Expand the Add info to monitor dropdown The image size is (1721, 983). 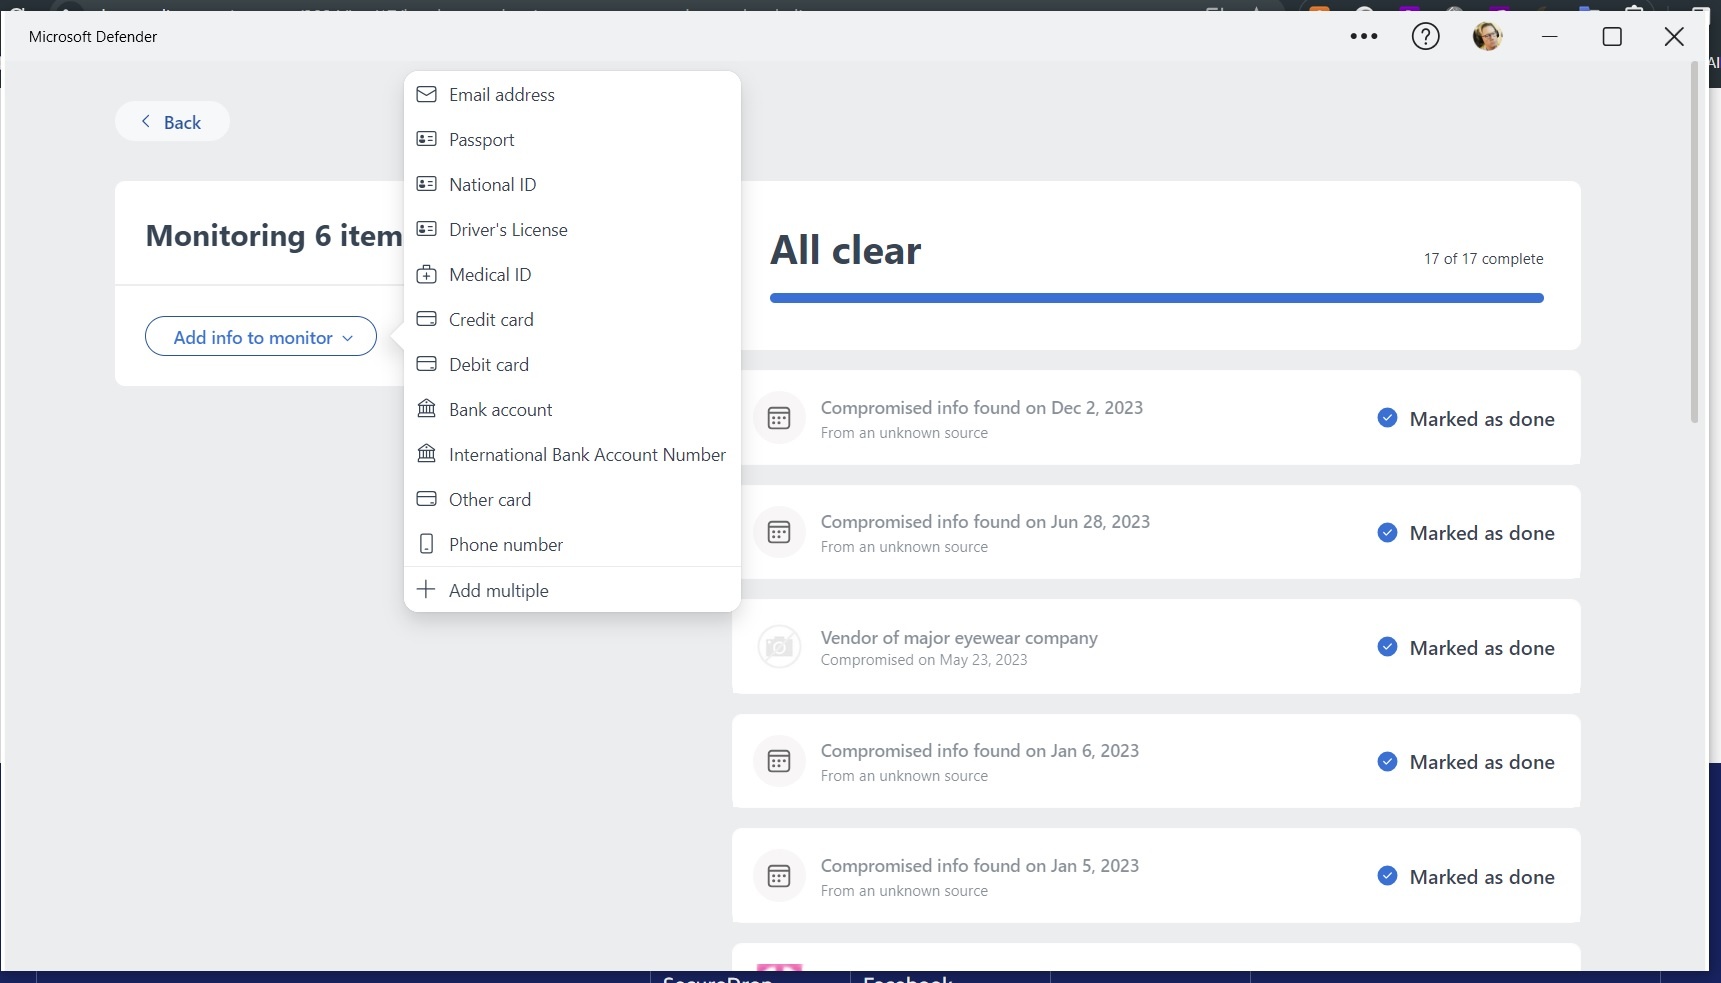point(261,337)
